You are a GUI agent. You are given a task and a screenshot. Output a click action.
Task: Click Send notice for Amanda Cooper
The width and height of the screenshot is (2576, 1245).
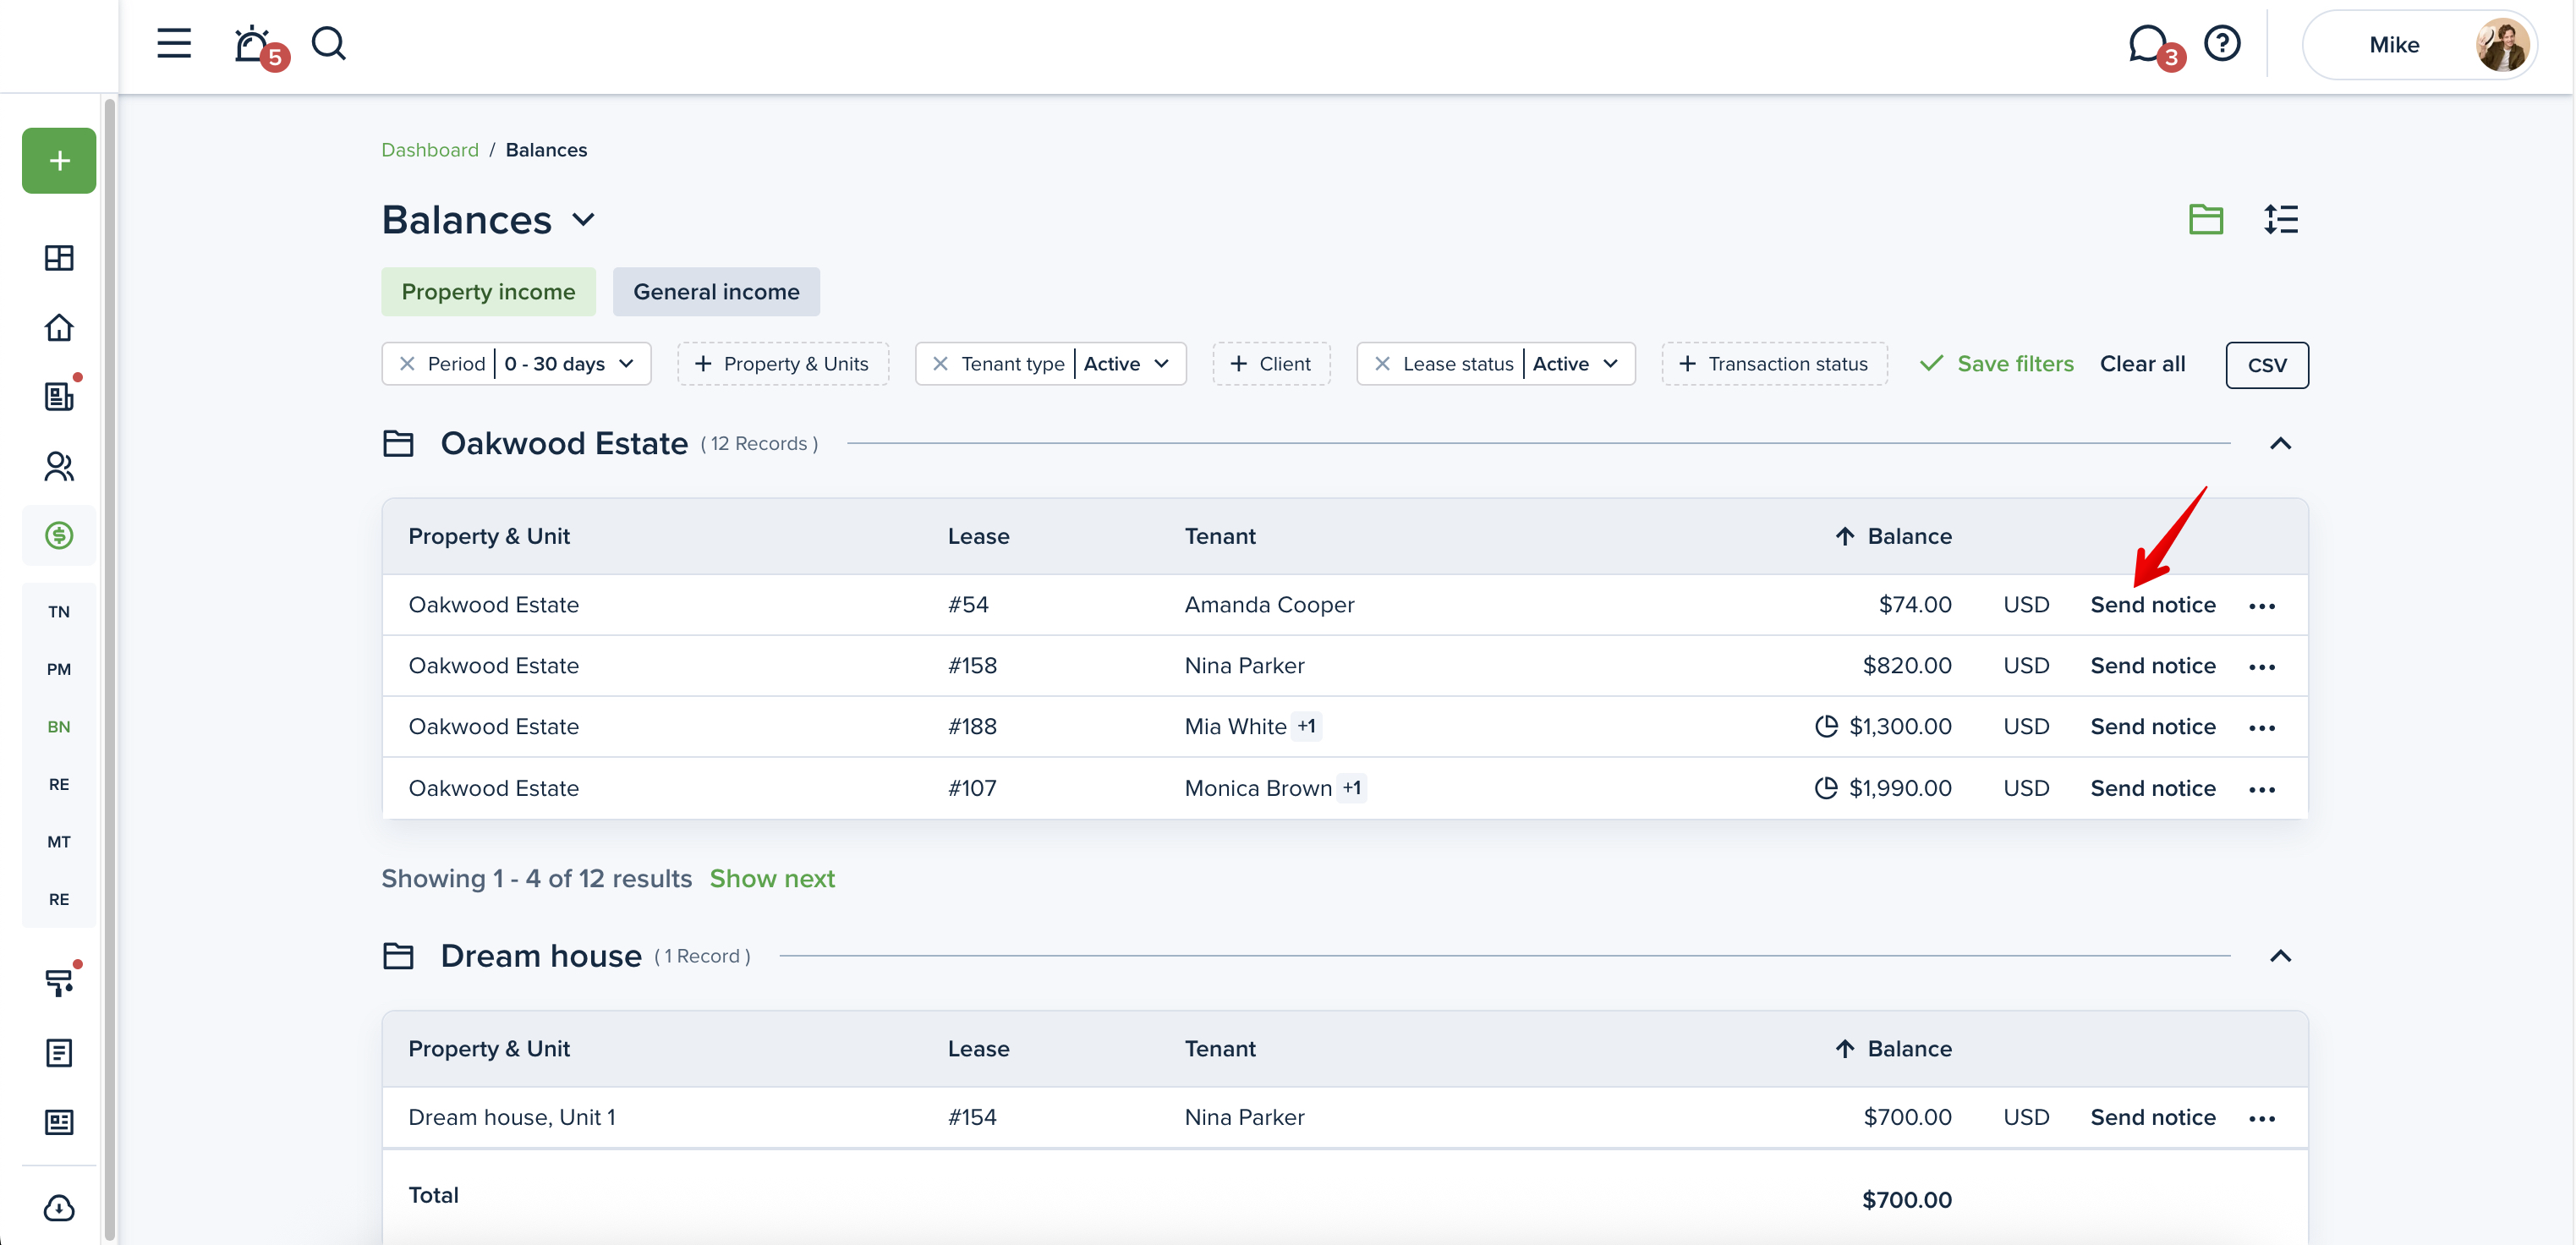(2152, 605)
